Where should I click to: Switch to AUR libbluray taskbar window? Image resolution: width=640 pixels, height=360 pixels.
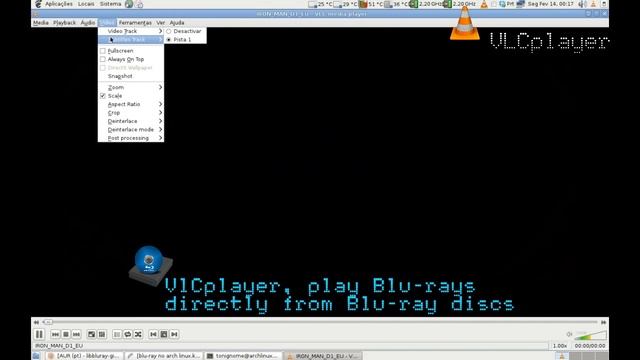85,356
